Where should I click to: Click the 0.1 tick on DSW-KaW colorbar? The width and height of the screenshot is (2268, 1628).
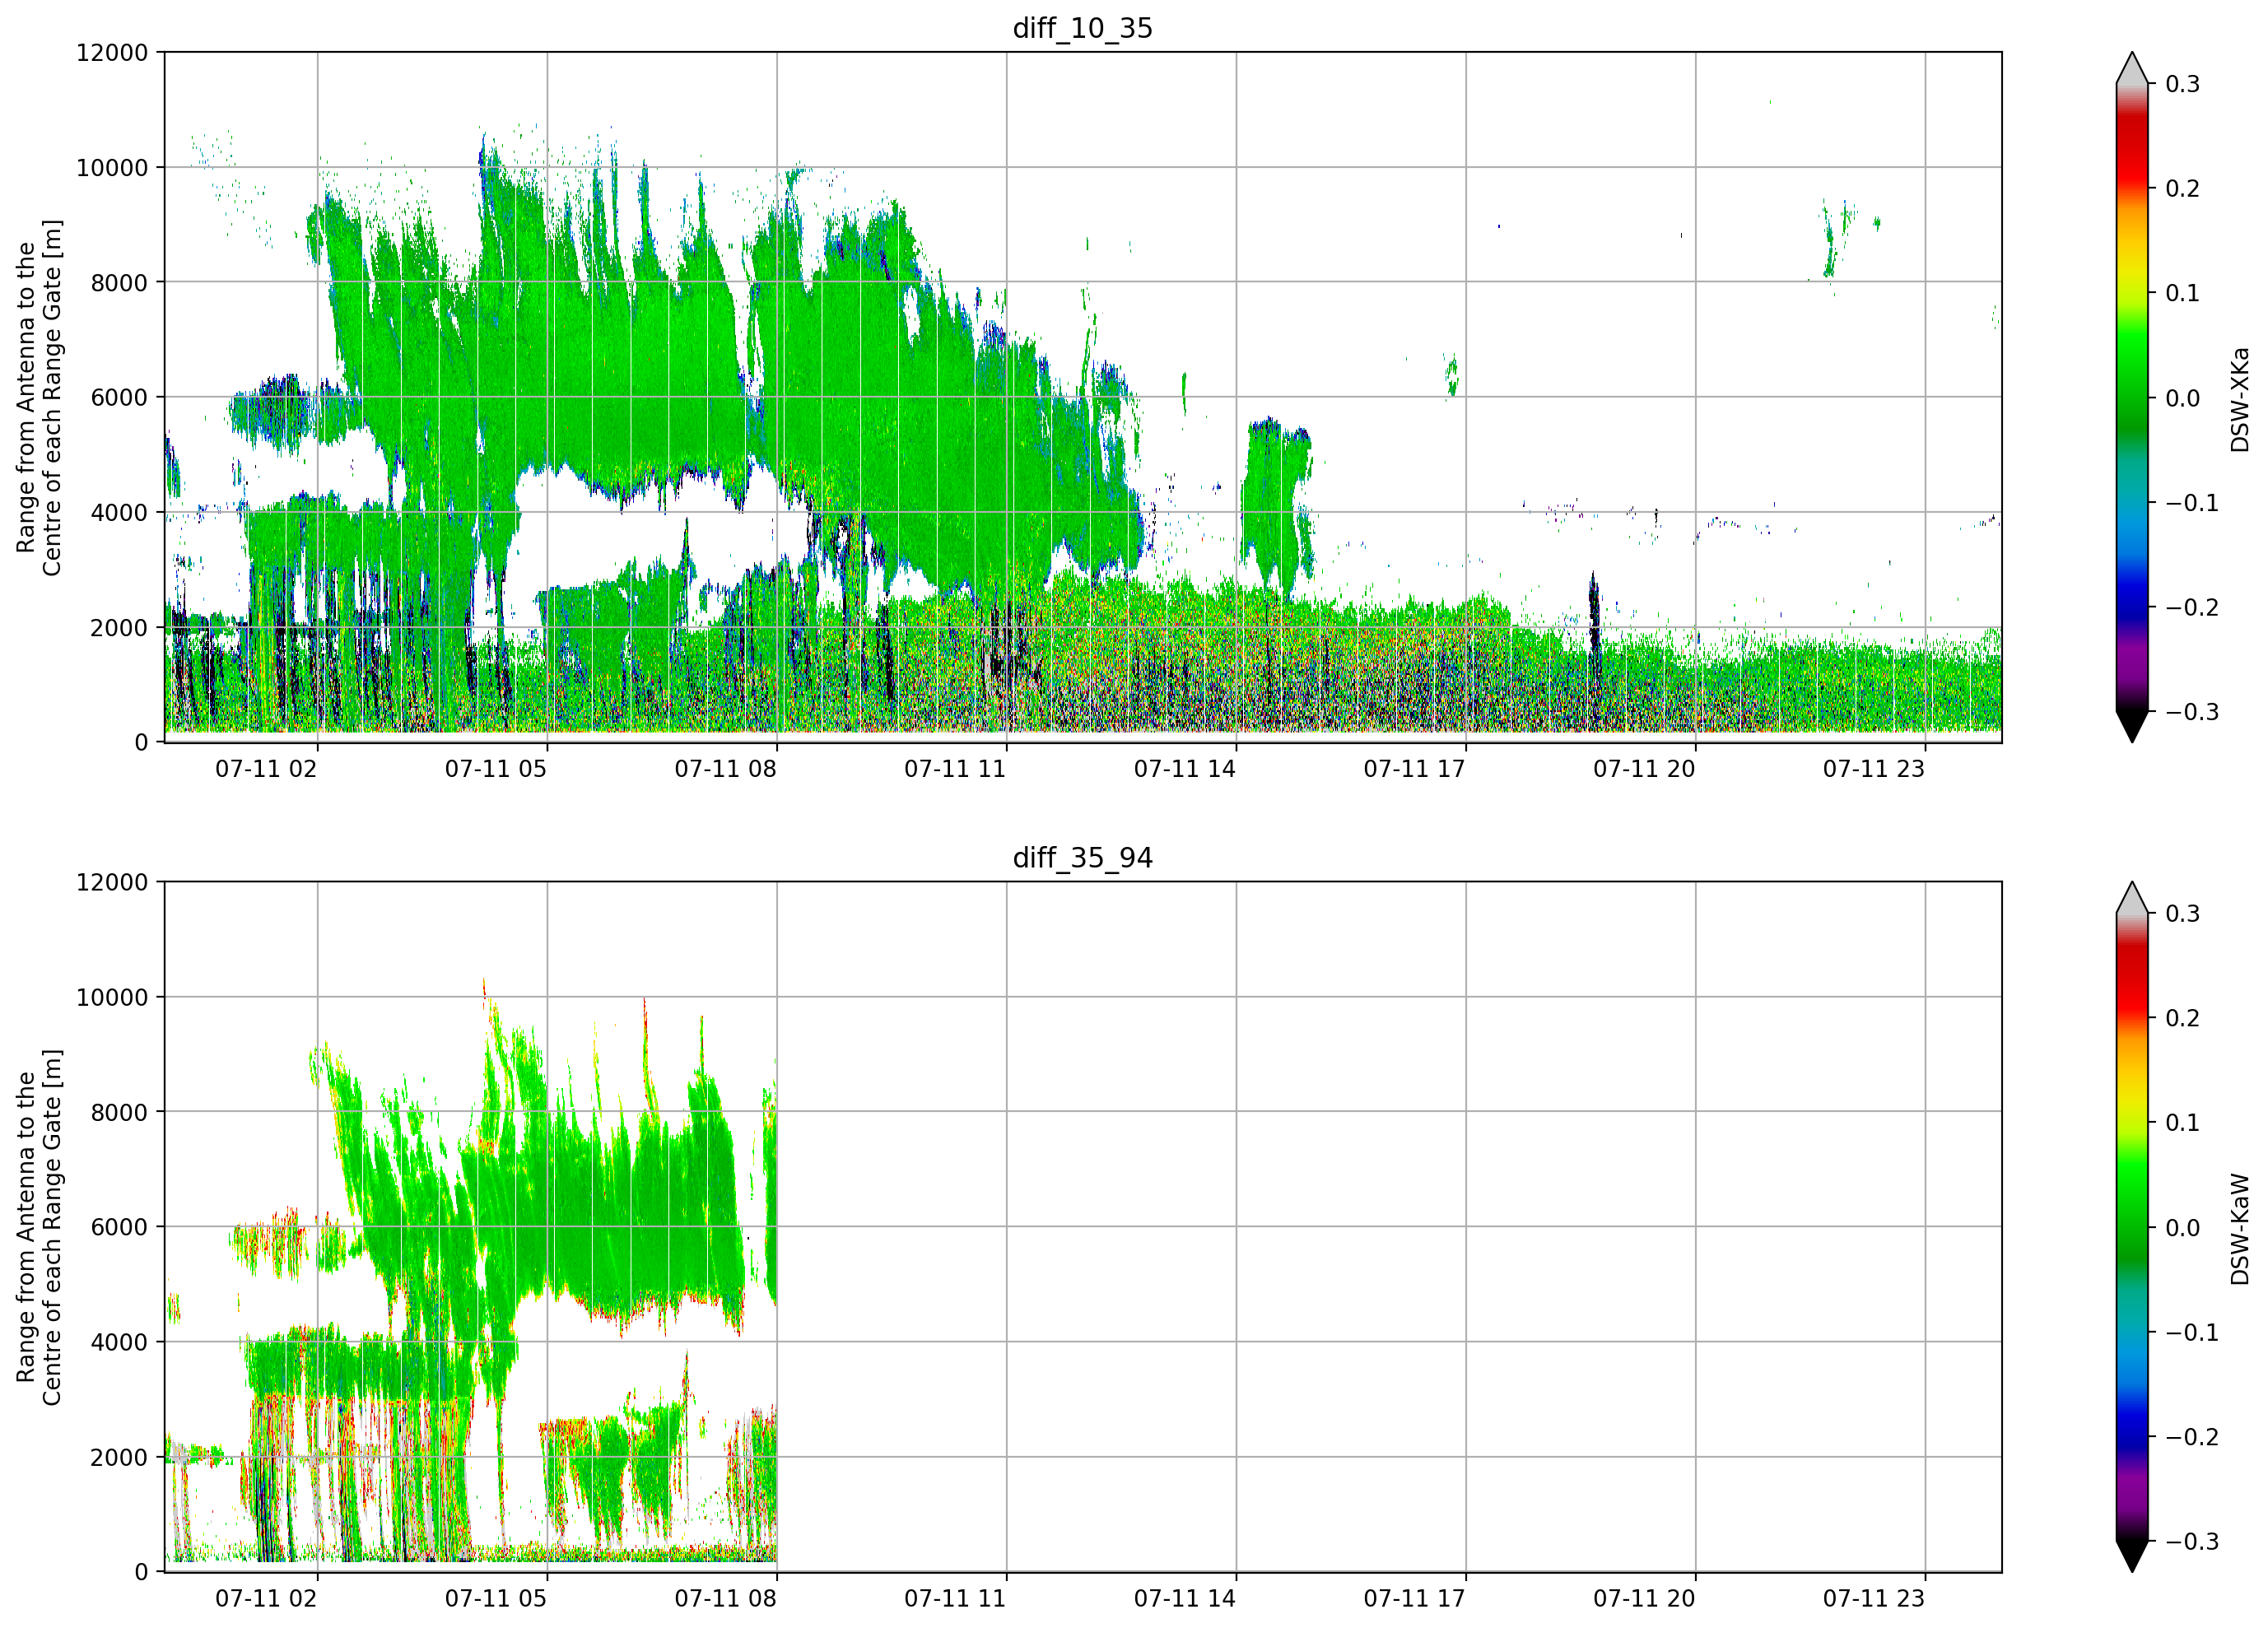click(2183, 1123)
